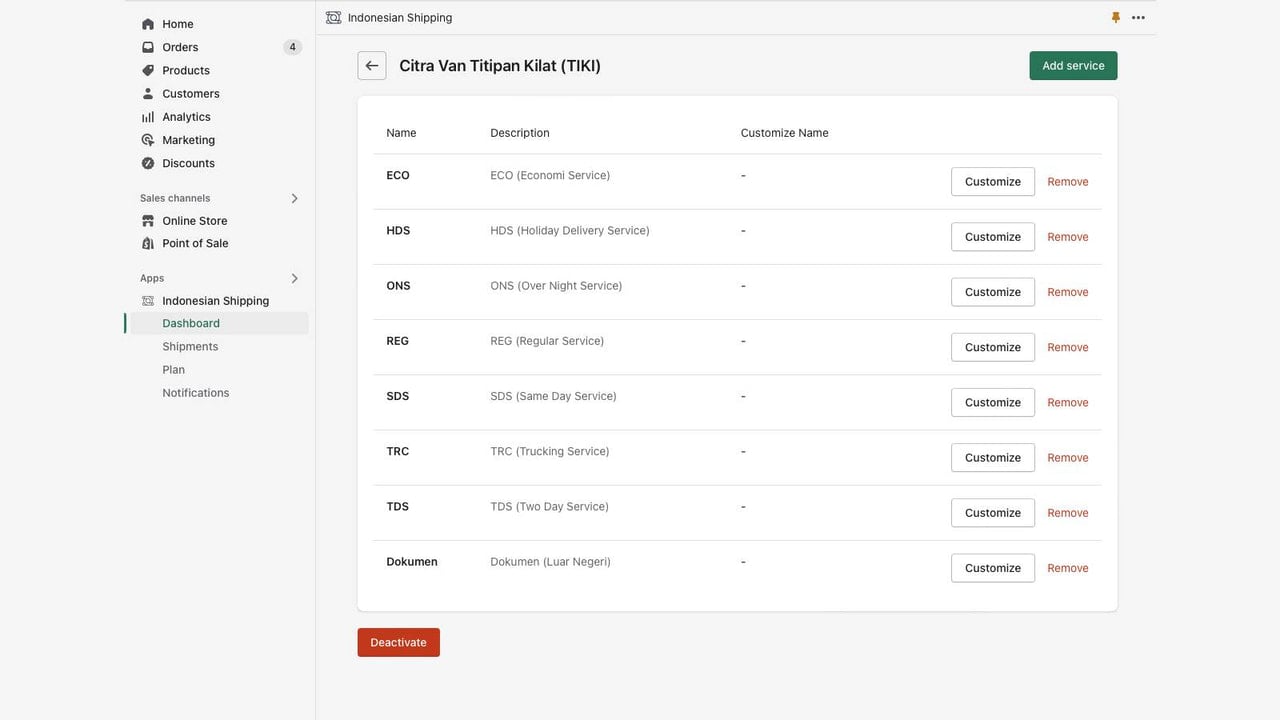
Task: Customize the SDS service
Action: click(993, 402)
